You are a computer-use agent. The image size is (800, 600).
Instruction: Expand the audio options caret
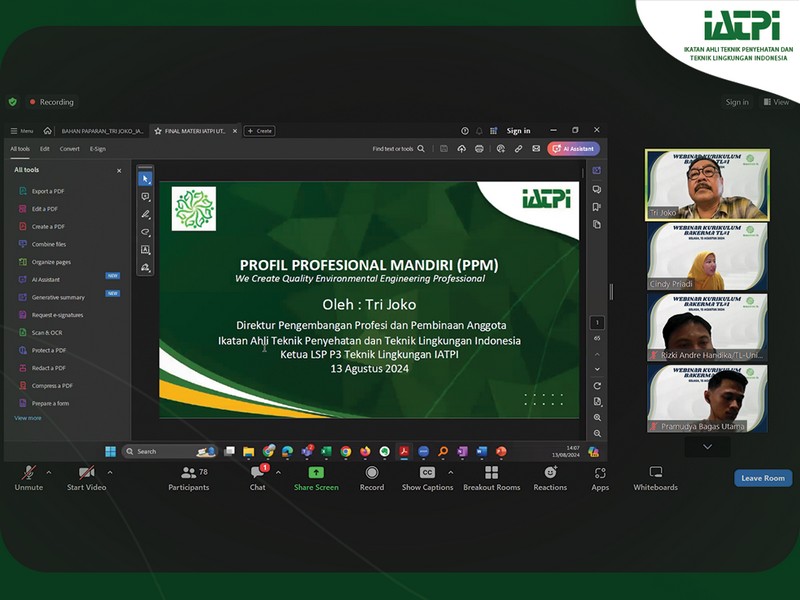[x=48, y=472]
